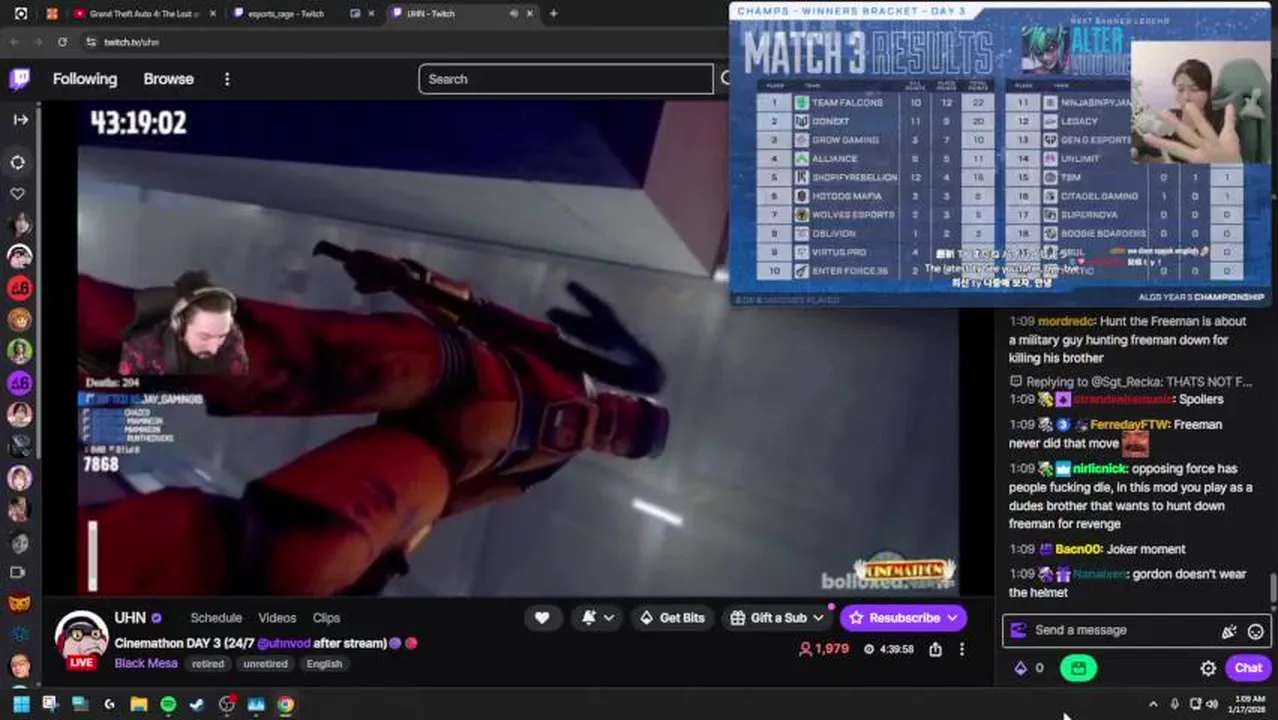Screen dimensions: 1278x720
Task: Click the chat scrollbar thumb
Action: point(1273,590)
